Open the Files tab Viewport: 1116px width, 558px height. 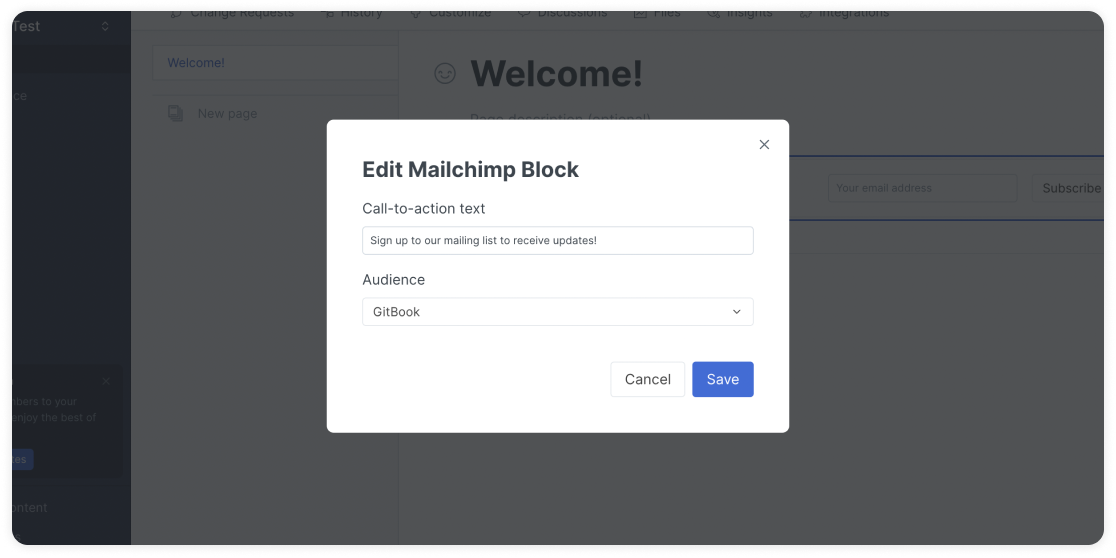657,14
